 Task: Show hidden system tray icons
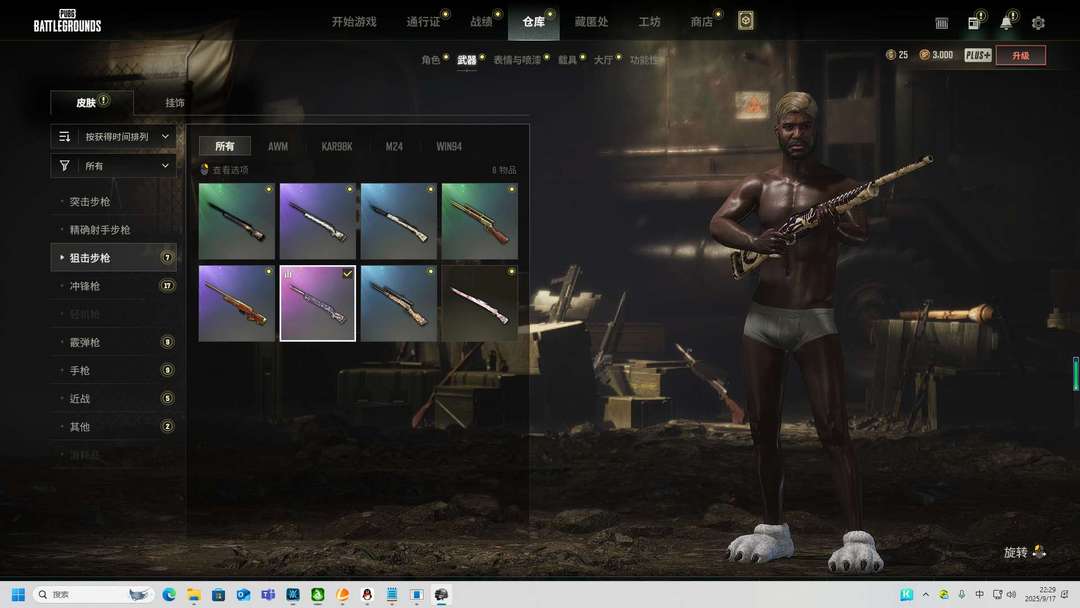[x=926, y=594]
